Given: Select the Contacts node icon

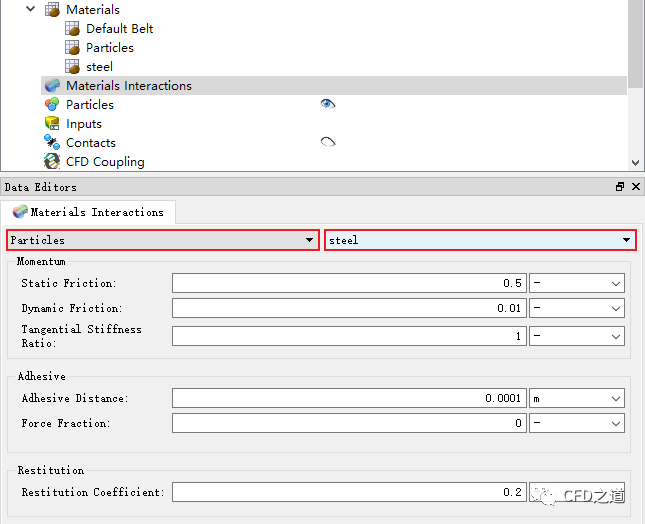Looking at the screenshot, I should coord(52,143).
